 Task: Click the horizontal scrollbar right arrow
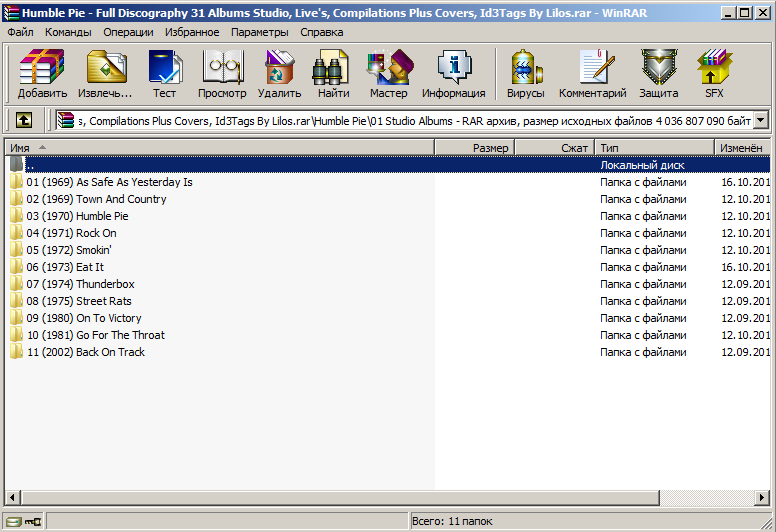(762, 497)
